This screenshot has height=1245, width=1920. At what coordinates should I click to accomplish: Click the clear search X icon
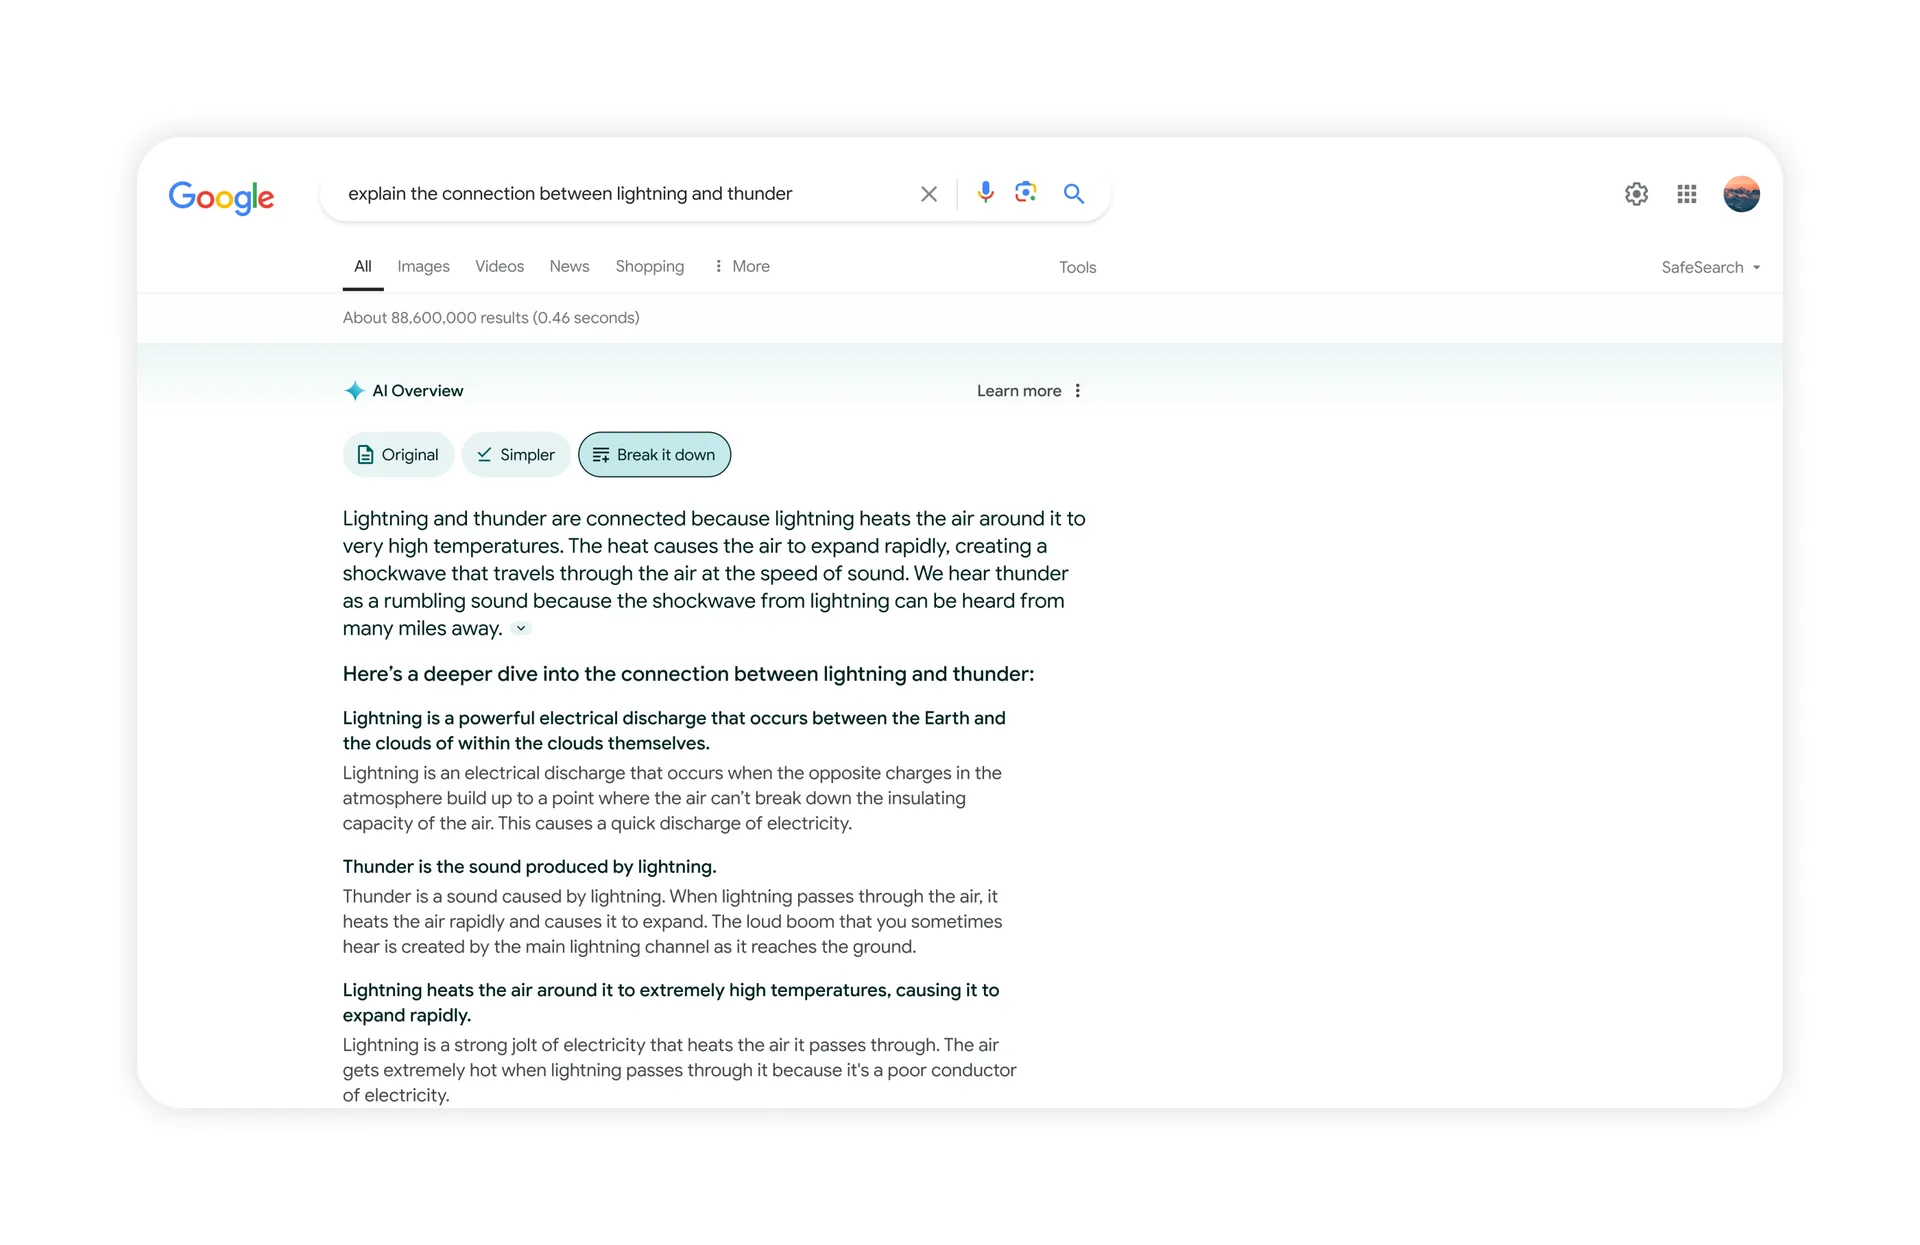pyautogui.click(x=928, y=193)
